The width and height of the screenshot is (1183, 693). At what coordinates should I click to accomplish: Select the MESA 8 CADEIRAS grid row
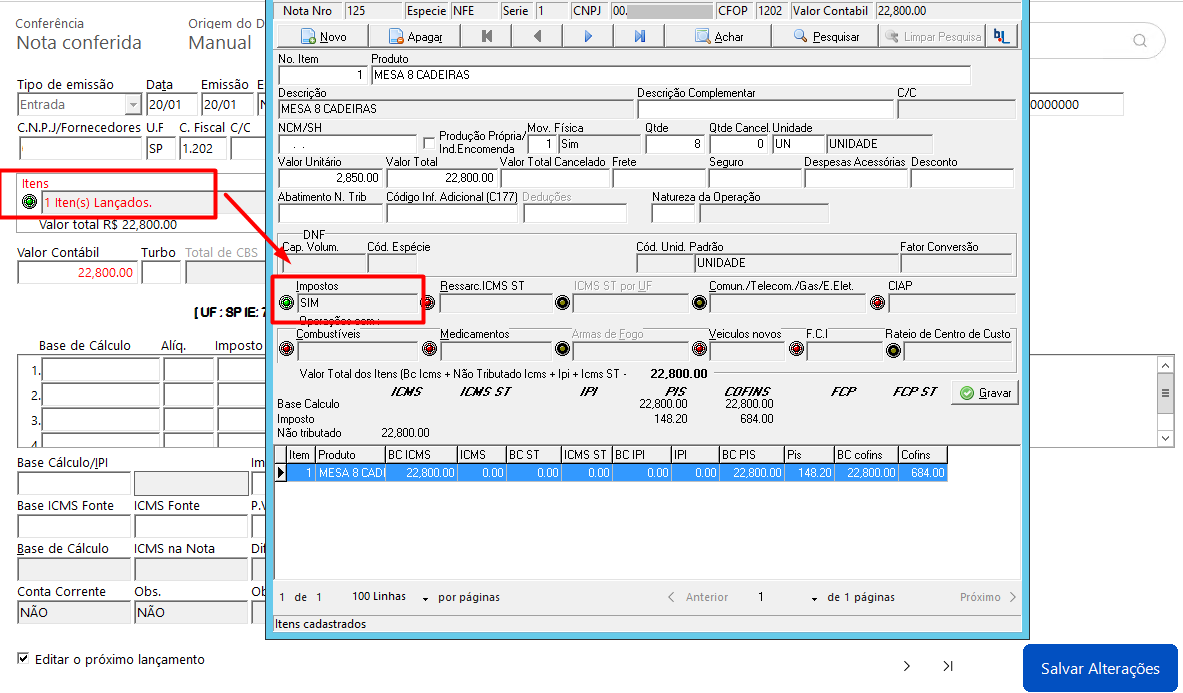611,473
